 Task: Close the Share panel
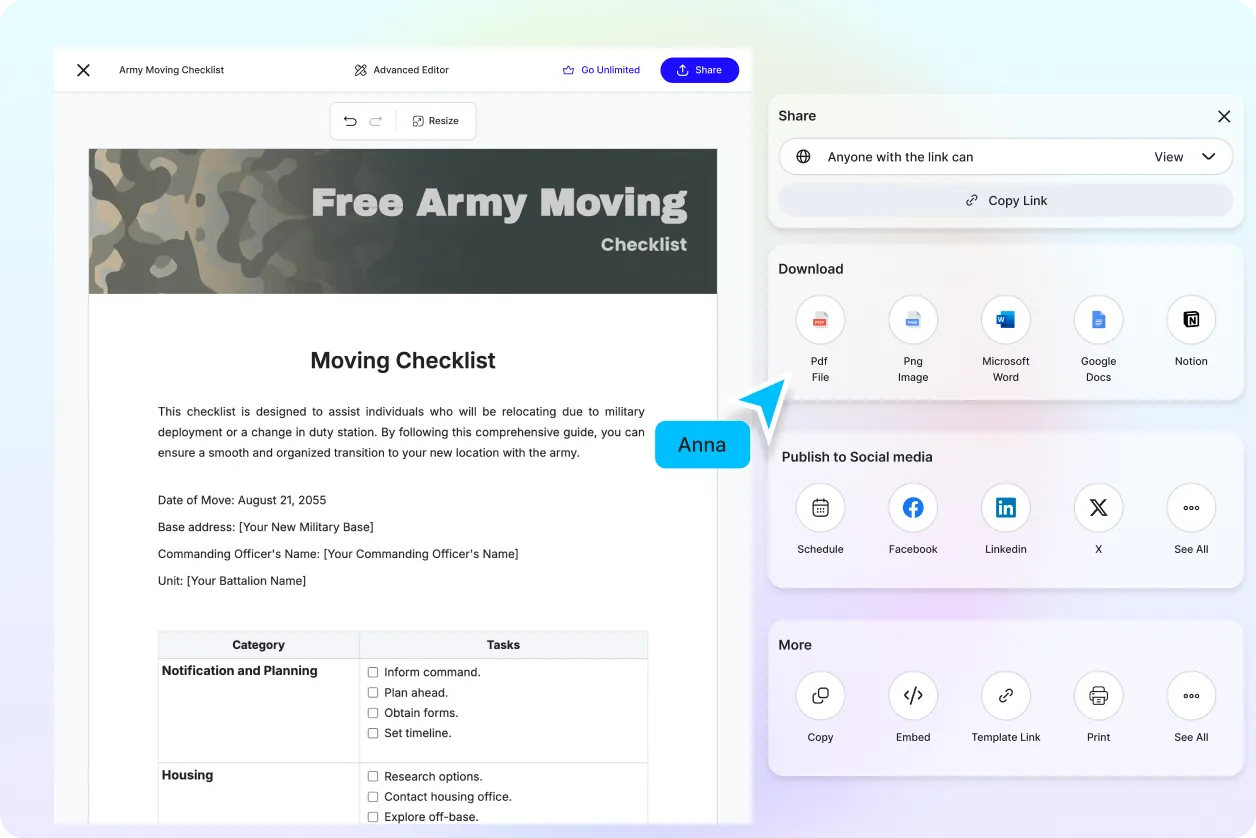(1224, 116)
